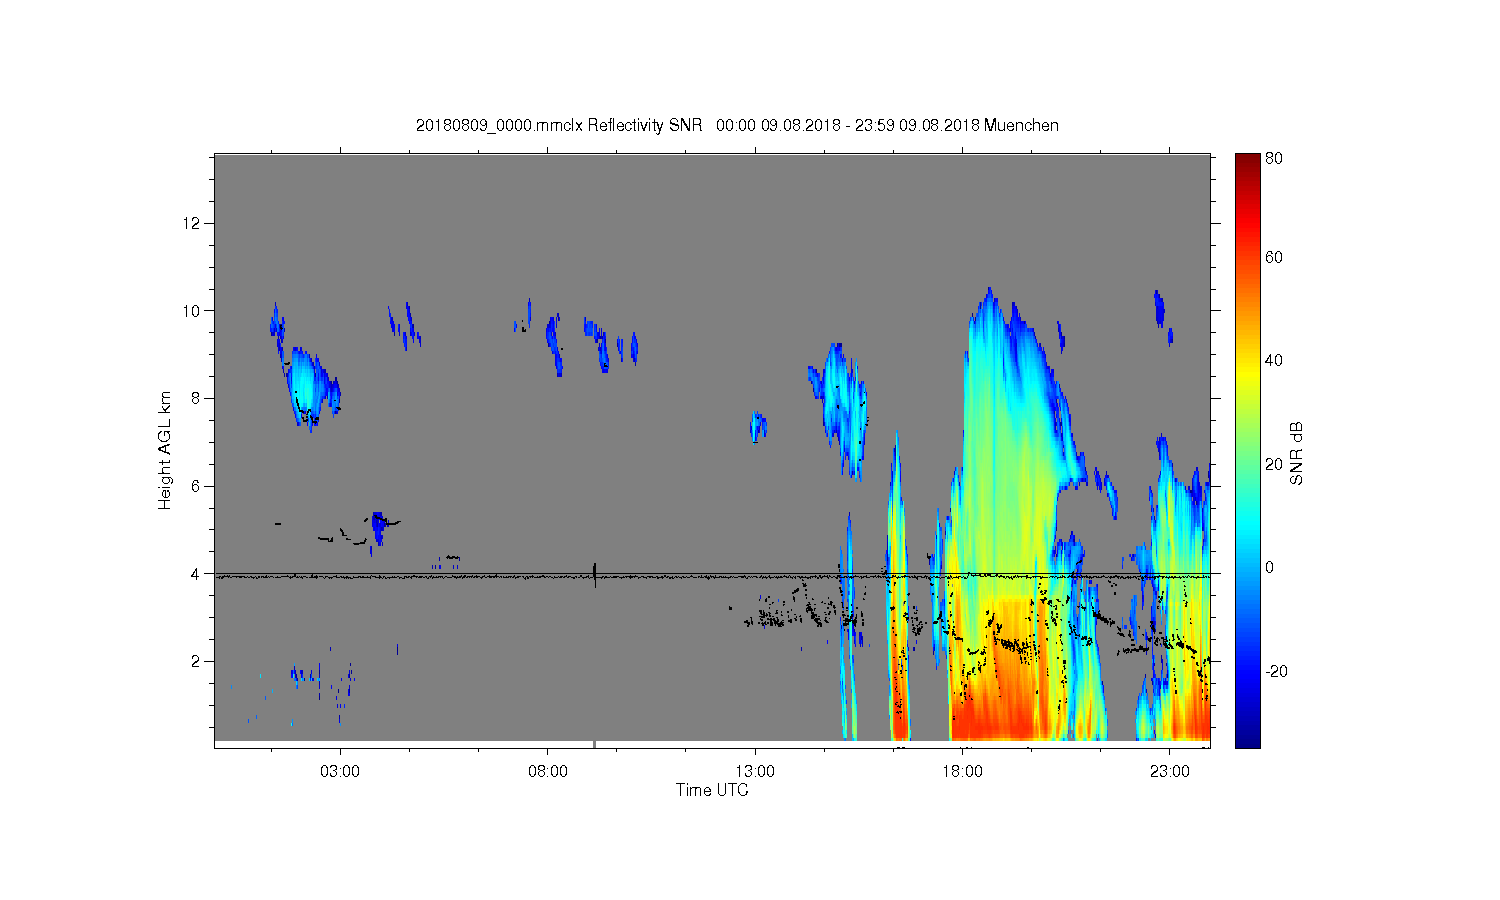1500x900 pixels.
Task: Click the colorbar value 20
Action: 1274,464
